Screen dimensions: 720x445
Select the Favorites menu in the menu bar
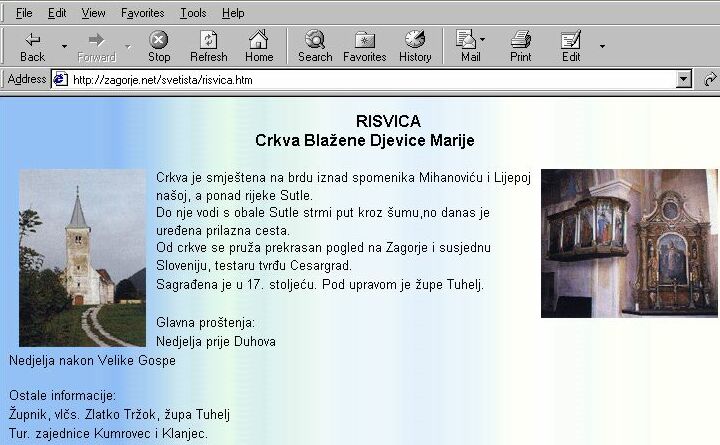(143, 13)
